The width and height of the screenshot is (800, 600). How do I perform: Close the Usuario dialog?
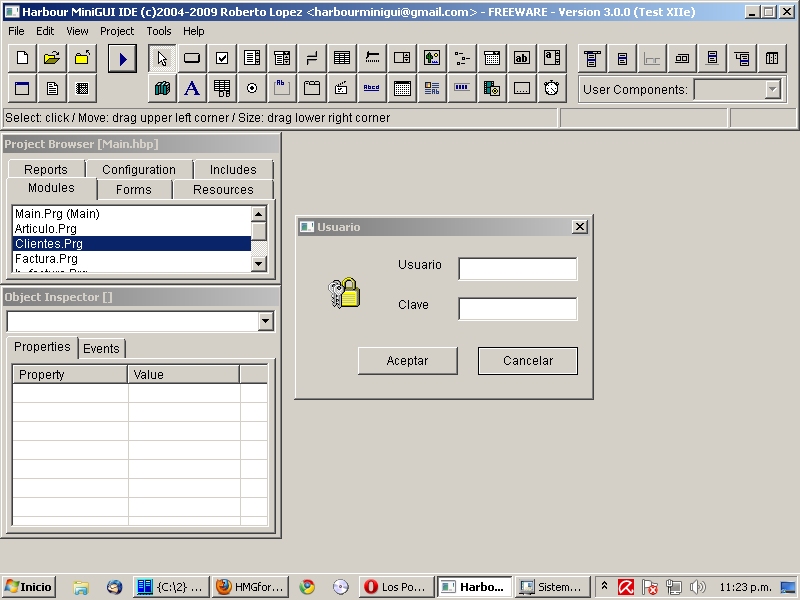click(x=580, y=227)
